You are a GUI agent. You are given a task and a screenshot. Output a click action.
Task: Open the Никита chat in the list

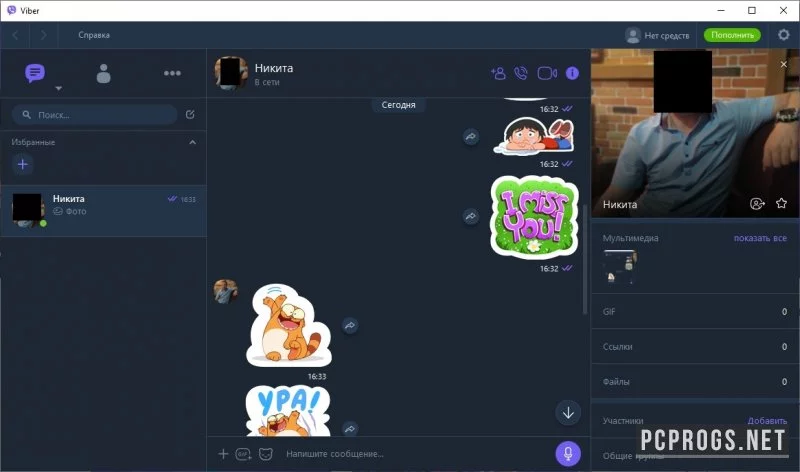tap(104, 210)
